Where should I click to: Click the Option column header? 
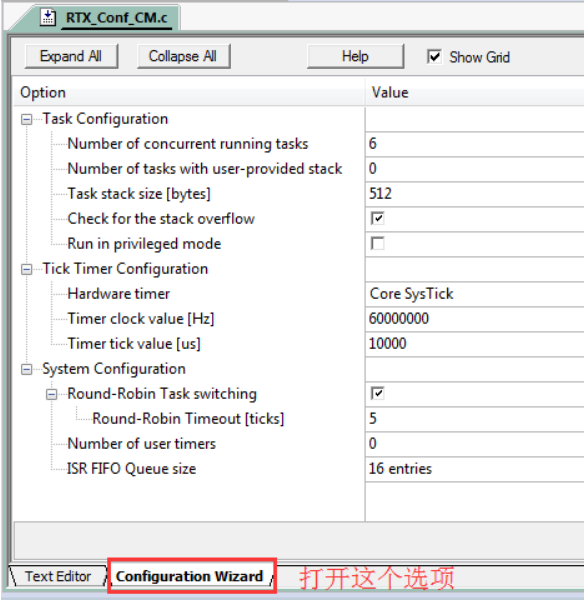(189, 93)
